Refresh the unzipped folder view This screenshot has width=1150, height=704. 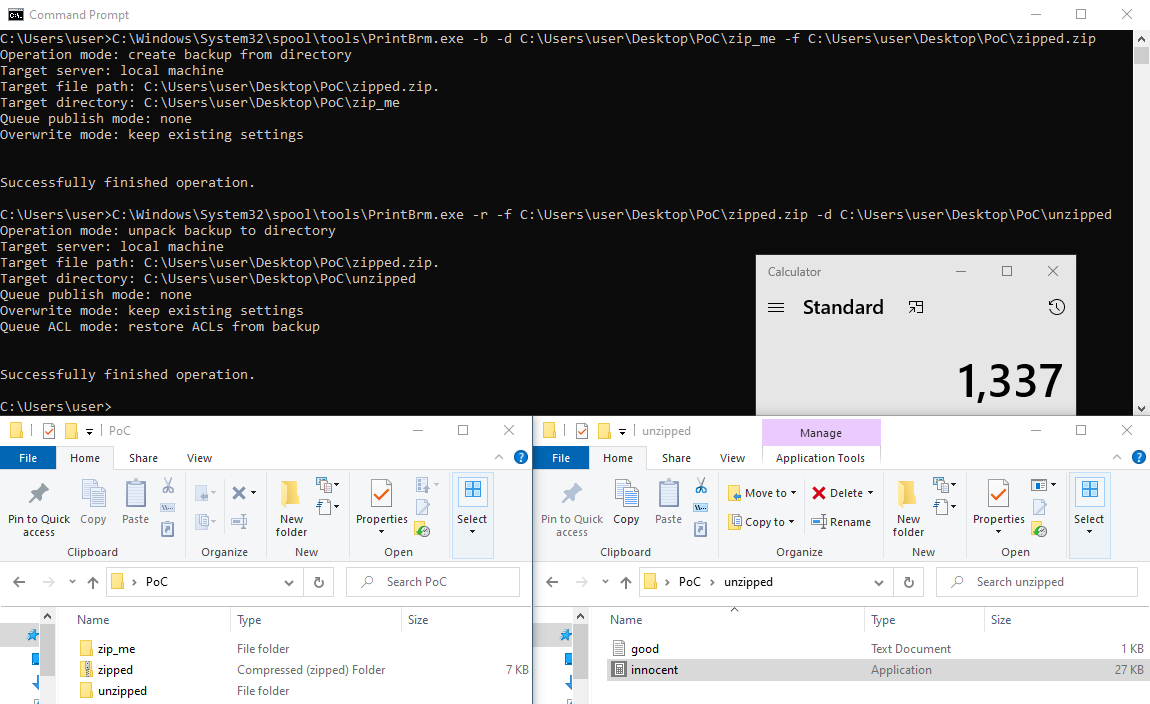tap(909, 582)
